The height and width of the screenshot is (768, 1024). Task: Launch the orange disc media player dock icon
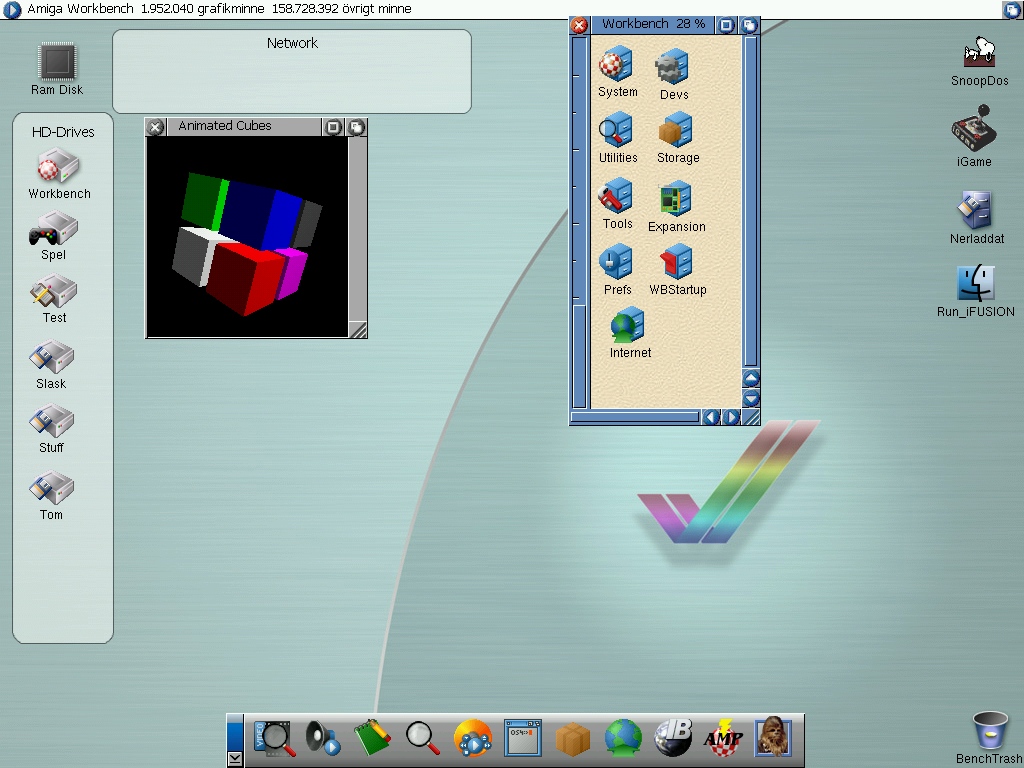coord(472,739)
